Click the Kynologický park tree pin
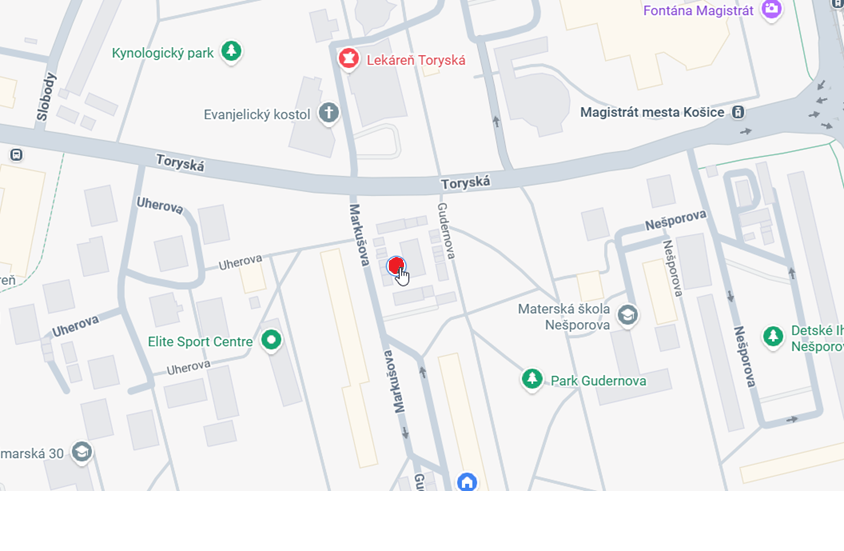844x551 pixels. pos(231,52)
